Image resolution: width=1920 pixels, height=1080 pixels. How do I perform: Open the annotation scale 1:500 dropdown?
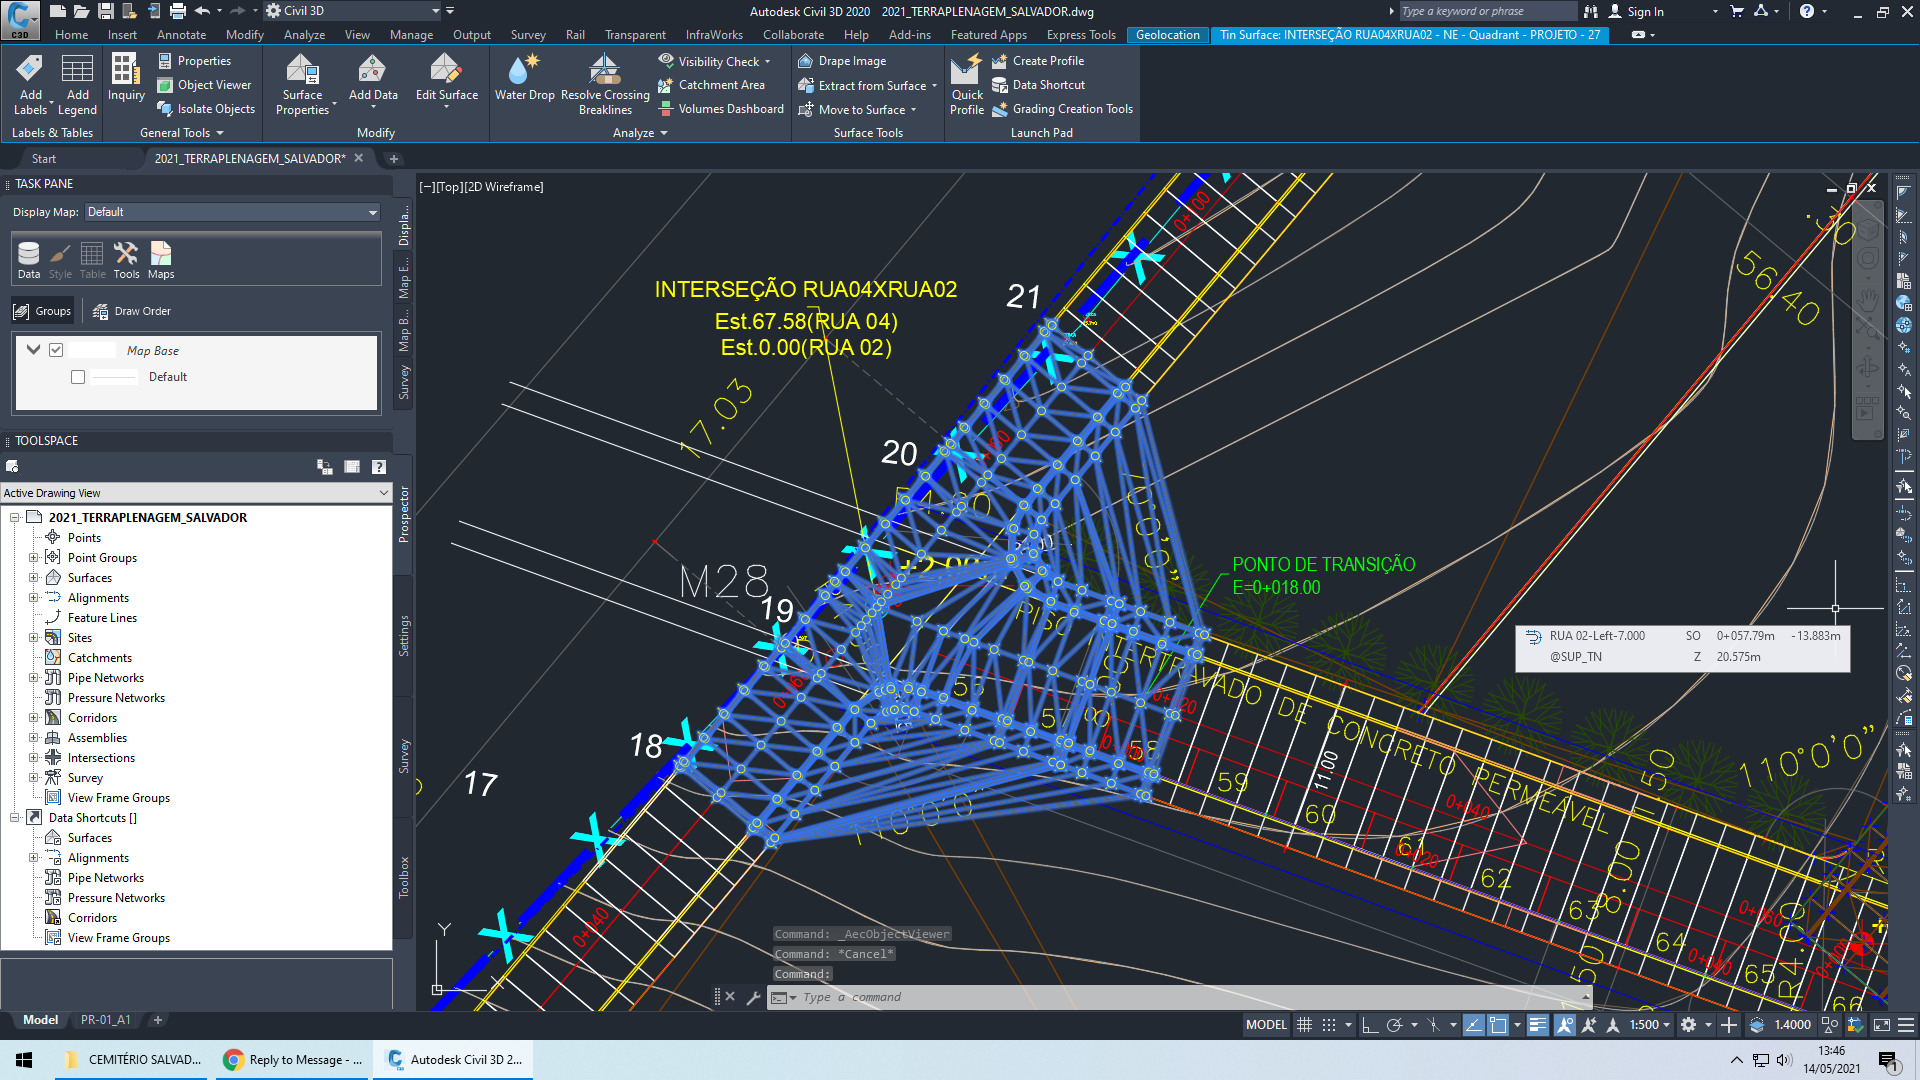point(1650,1024)
